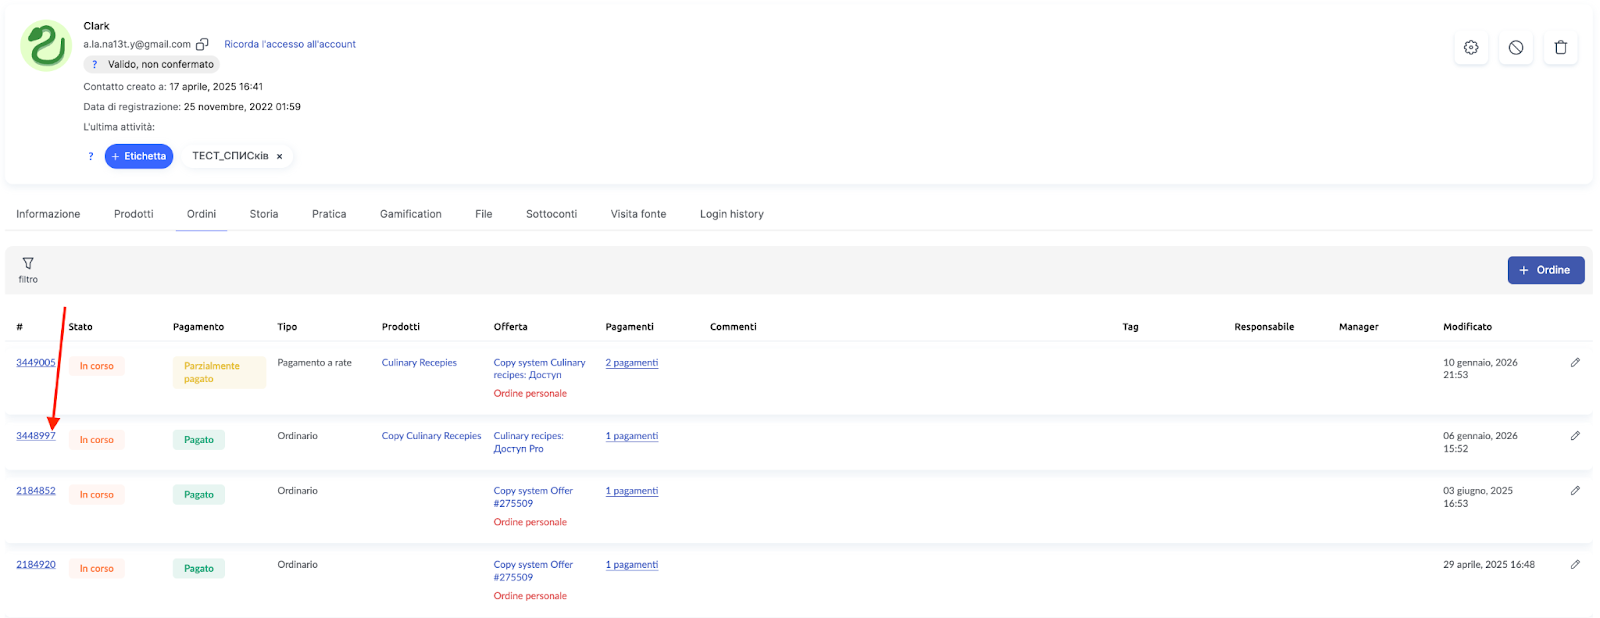Sort by the Modificato column header
Viewport: 1600px width, 618px height.
click(1467, 327)
